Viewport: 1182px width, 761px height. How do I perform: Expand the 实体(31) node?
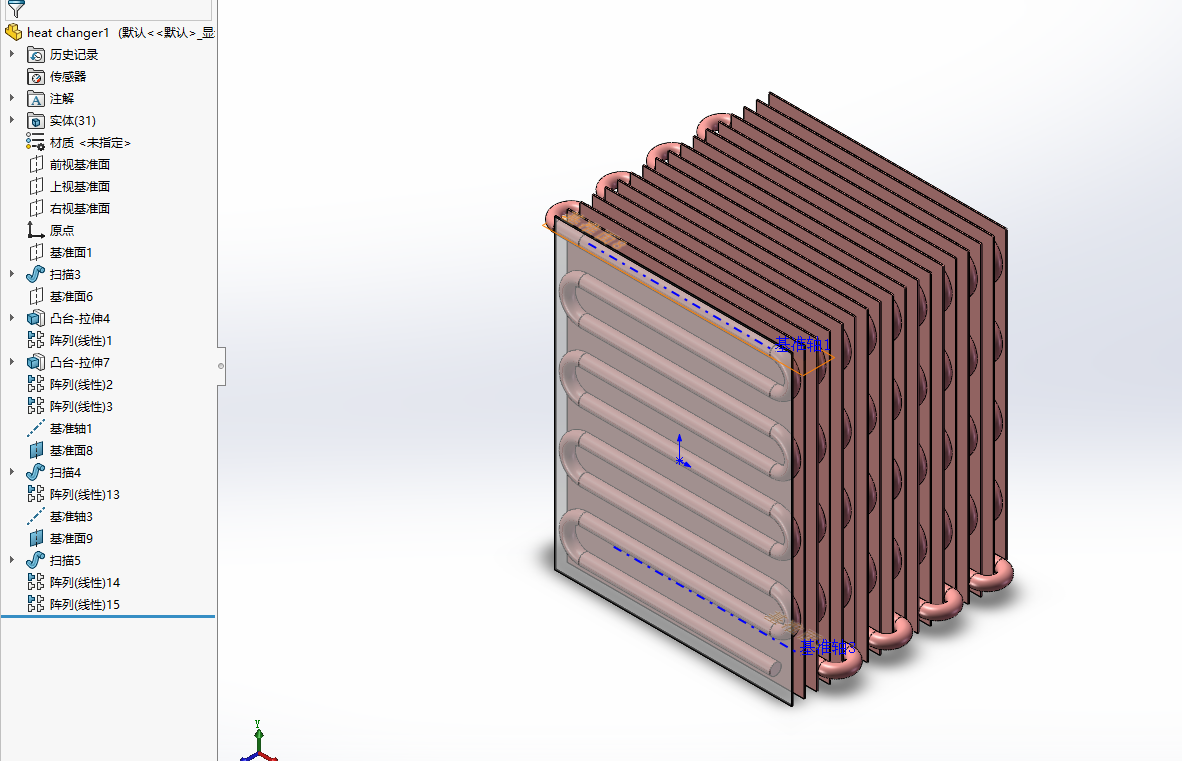point(12,120)
